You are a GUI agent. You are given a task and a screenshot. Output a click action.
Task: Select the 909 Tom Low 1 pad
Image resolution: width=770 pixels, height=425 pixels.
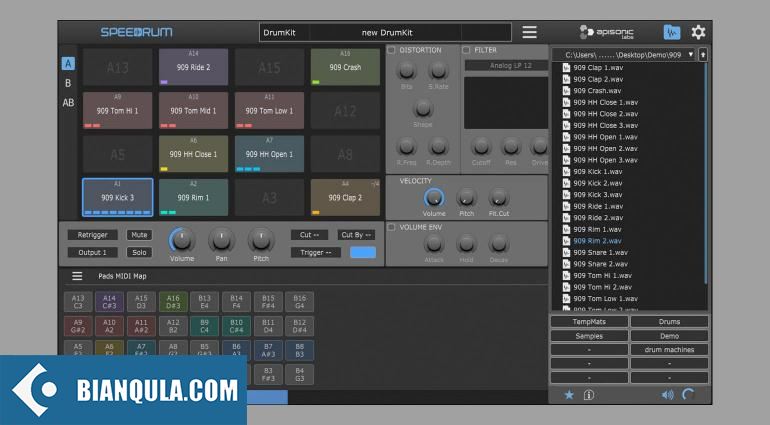269,111
